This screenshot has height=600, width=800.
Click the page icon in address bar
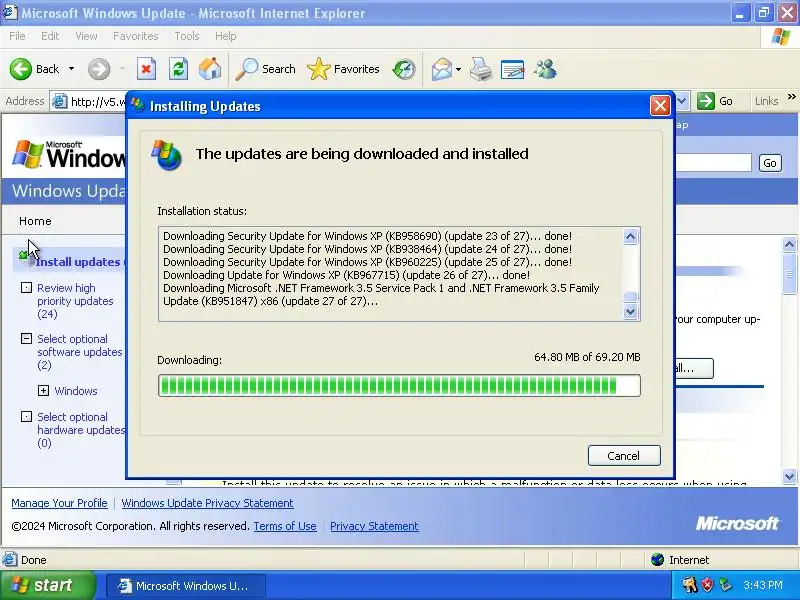(x=60, y=102)
